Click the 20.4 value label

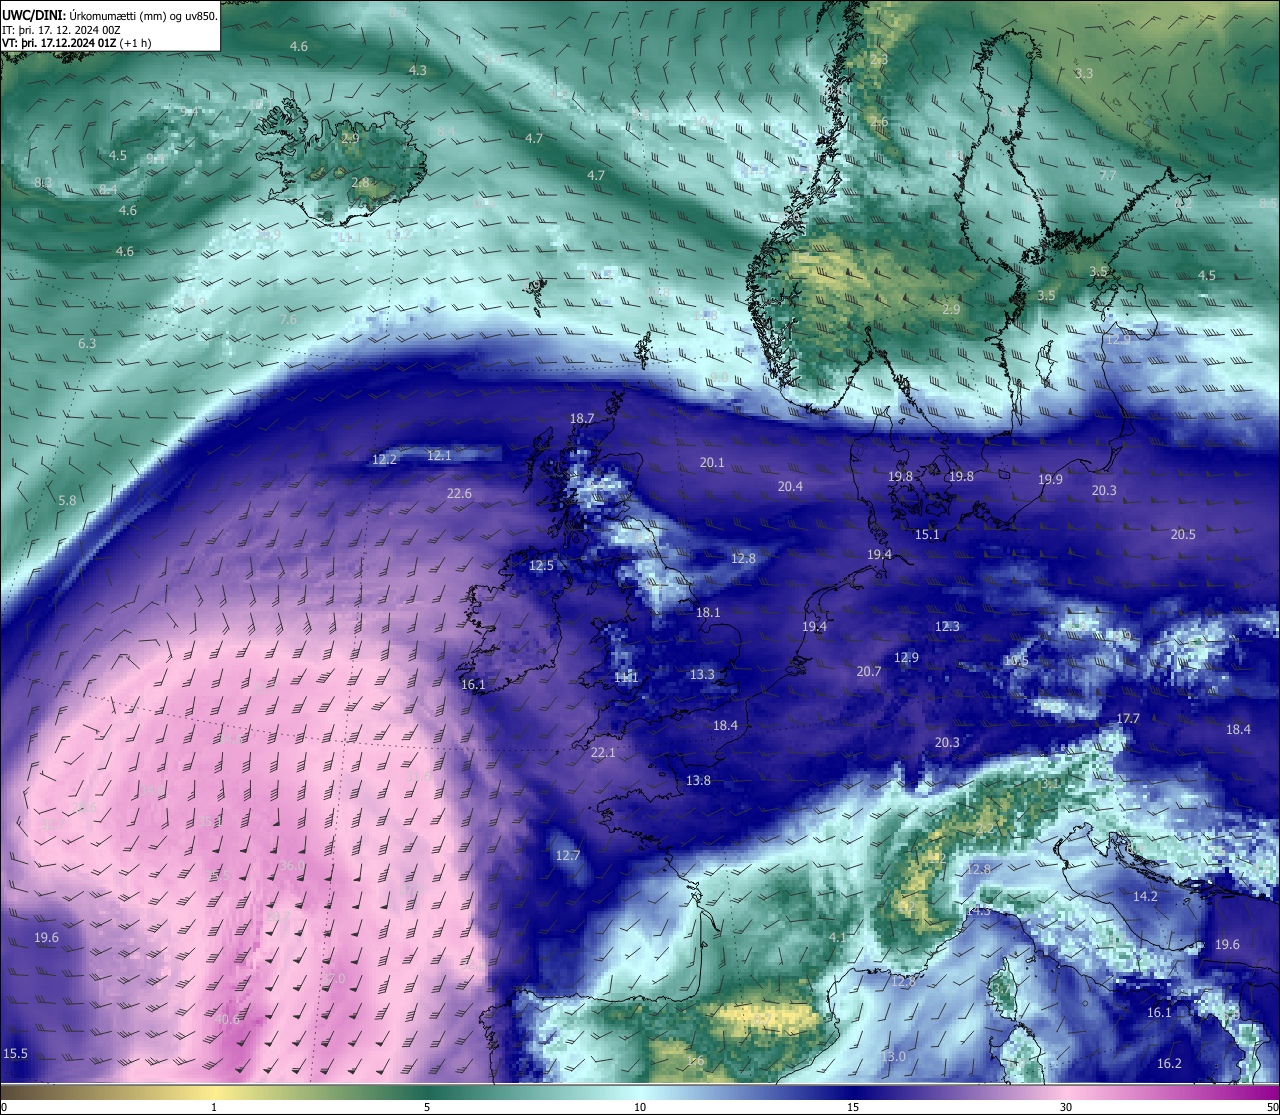pos(790,487)
